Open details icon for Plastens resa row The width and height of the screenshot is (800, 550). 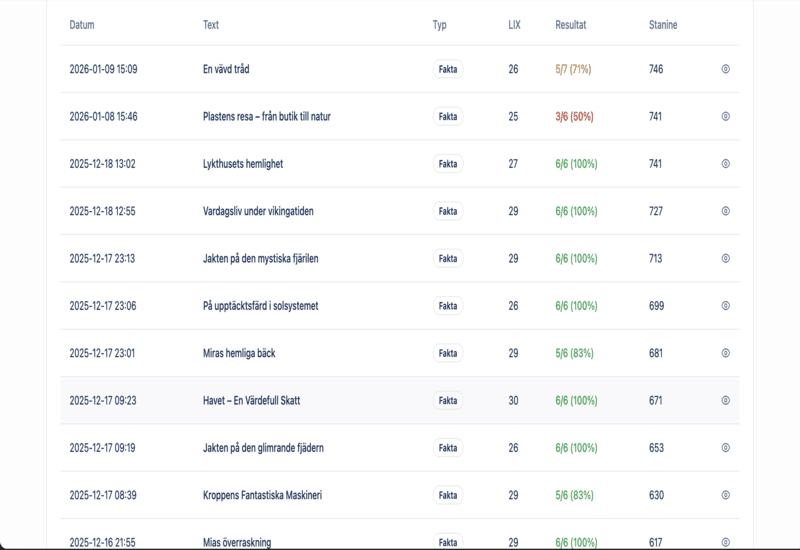(726, 116)
